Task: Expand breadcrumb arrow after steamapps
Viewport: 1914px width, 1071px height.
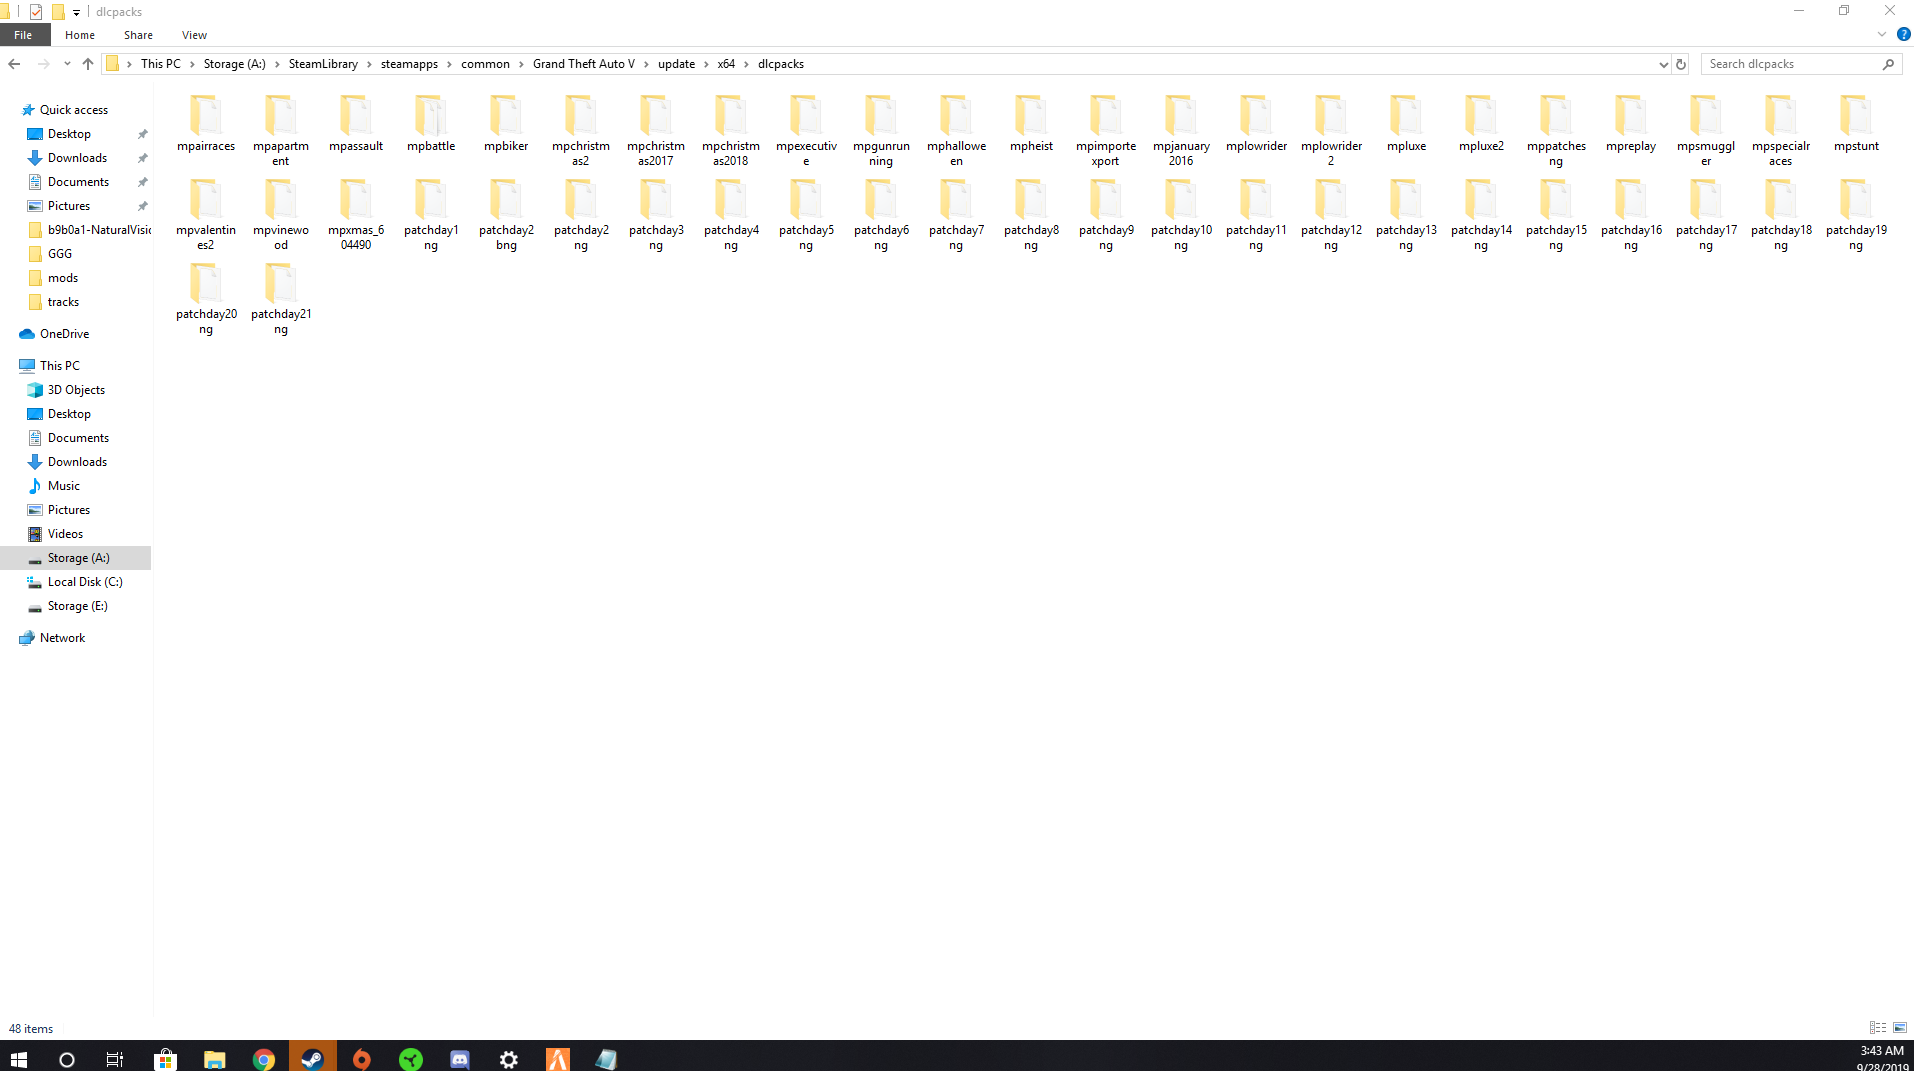Action: 449,64
